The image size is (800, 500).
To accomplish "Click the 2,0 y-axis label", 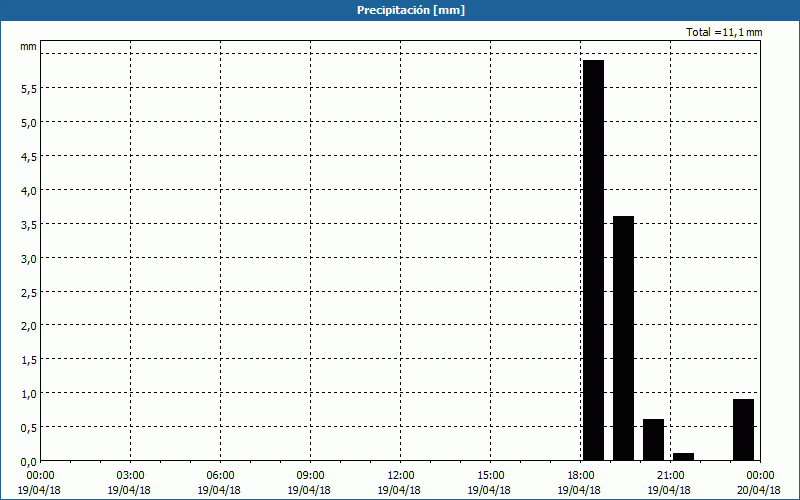I will point(29,326).
